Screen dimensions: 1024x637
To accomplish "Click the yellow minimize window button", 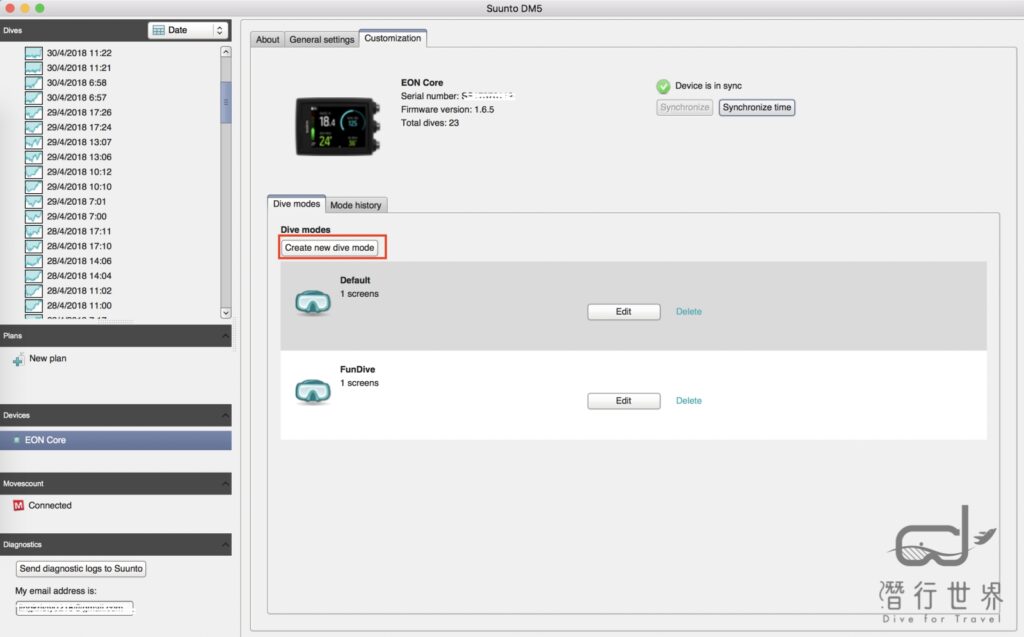I will 25,8.
